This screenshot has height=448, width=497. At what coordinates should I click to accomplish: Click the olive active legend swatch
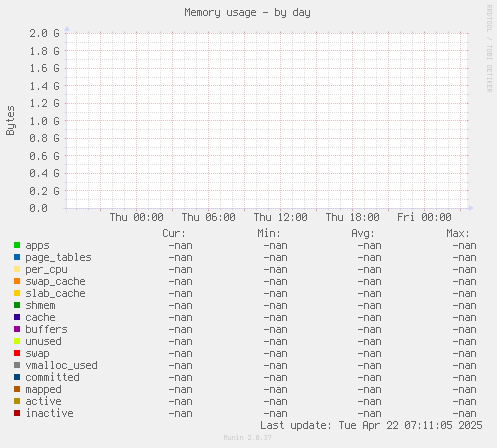[x=17, y=401]
